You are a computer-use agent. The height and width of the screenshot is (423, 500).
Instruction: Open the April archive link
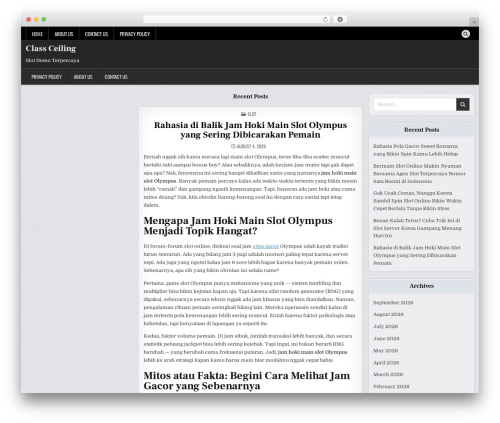click(386, 363)
